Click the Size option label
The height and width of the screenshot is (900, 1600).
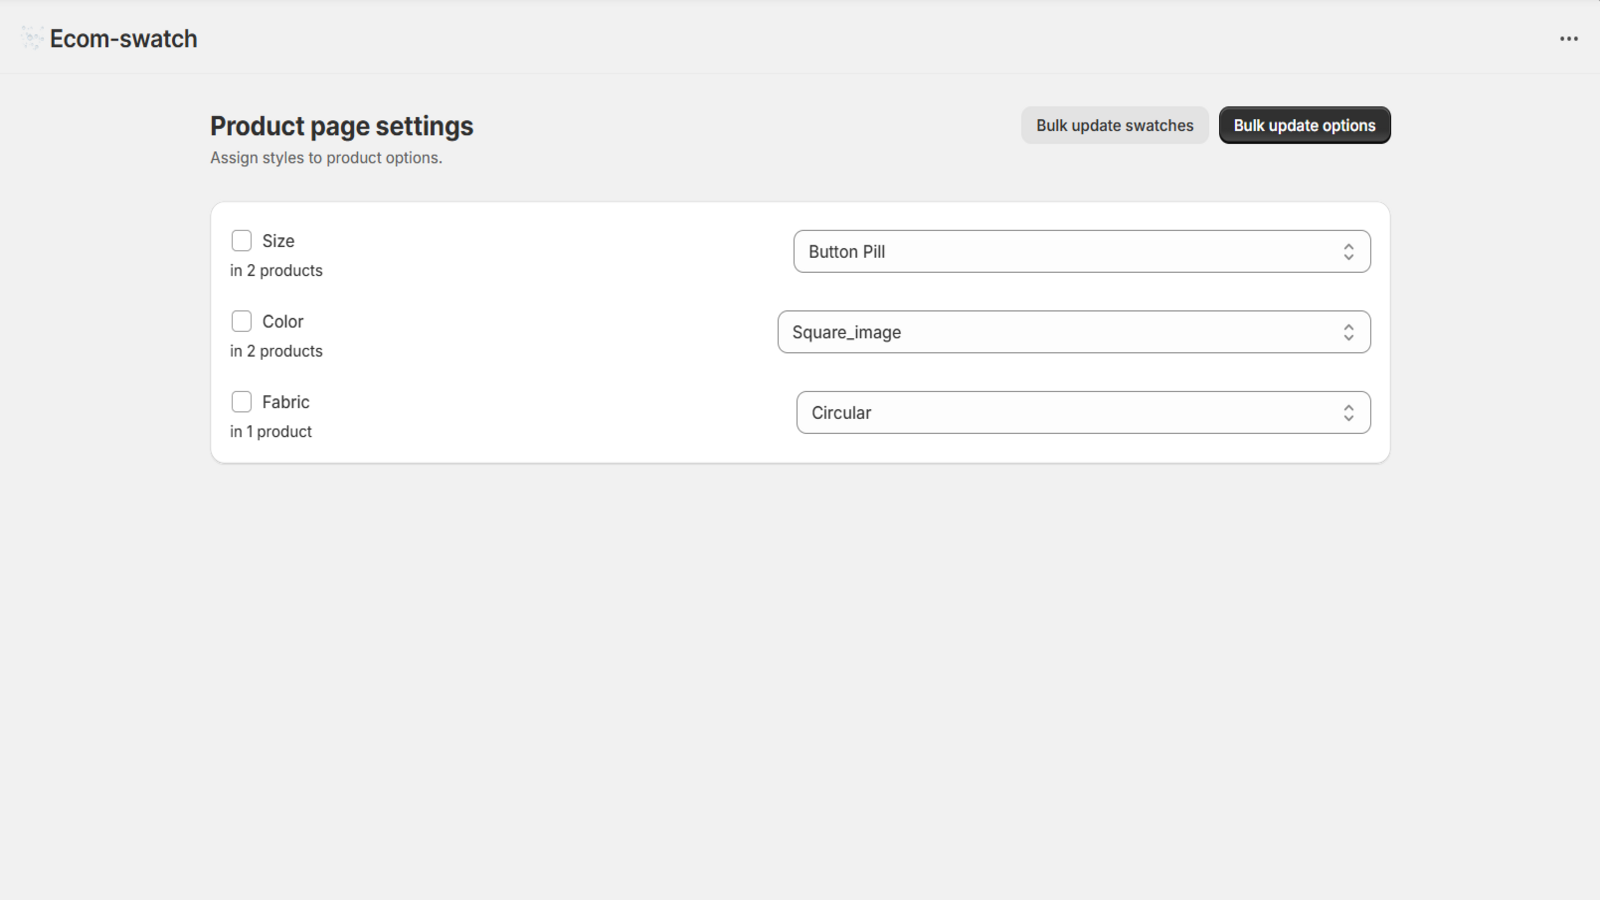coord(278,241)
